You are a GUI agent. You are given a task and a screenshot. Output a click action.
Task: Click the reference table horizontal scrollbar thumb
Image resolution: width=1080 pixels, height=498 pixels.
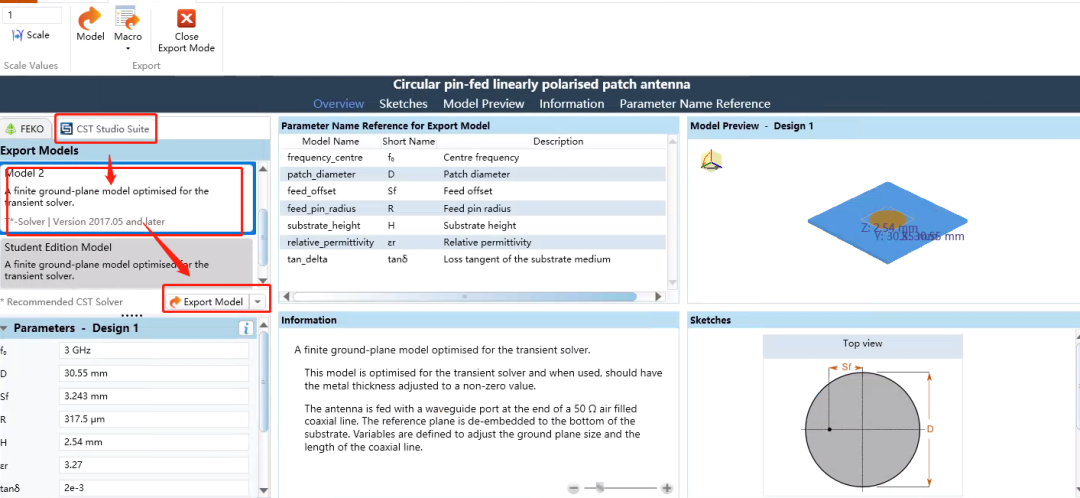point(464,296)
